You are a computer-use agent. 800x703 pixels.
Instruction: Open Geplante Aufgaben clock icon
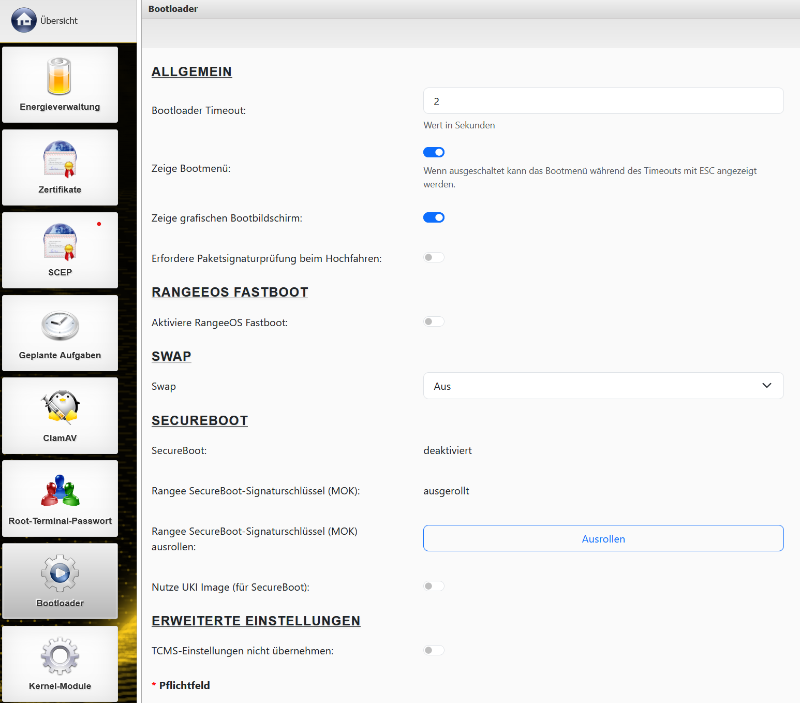[x=60, y=325]
